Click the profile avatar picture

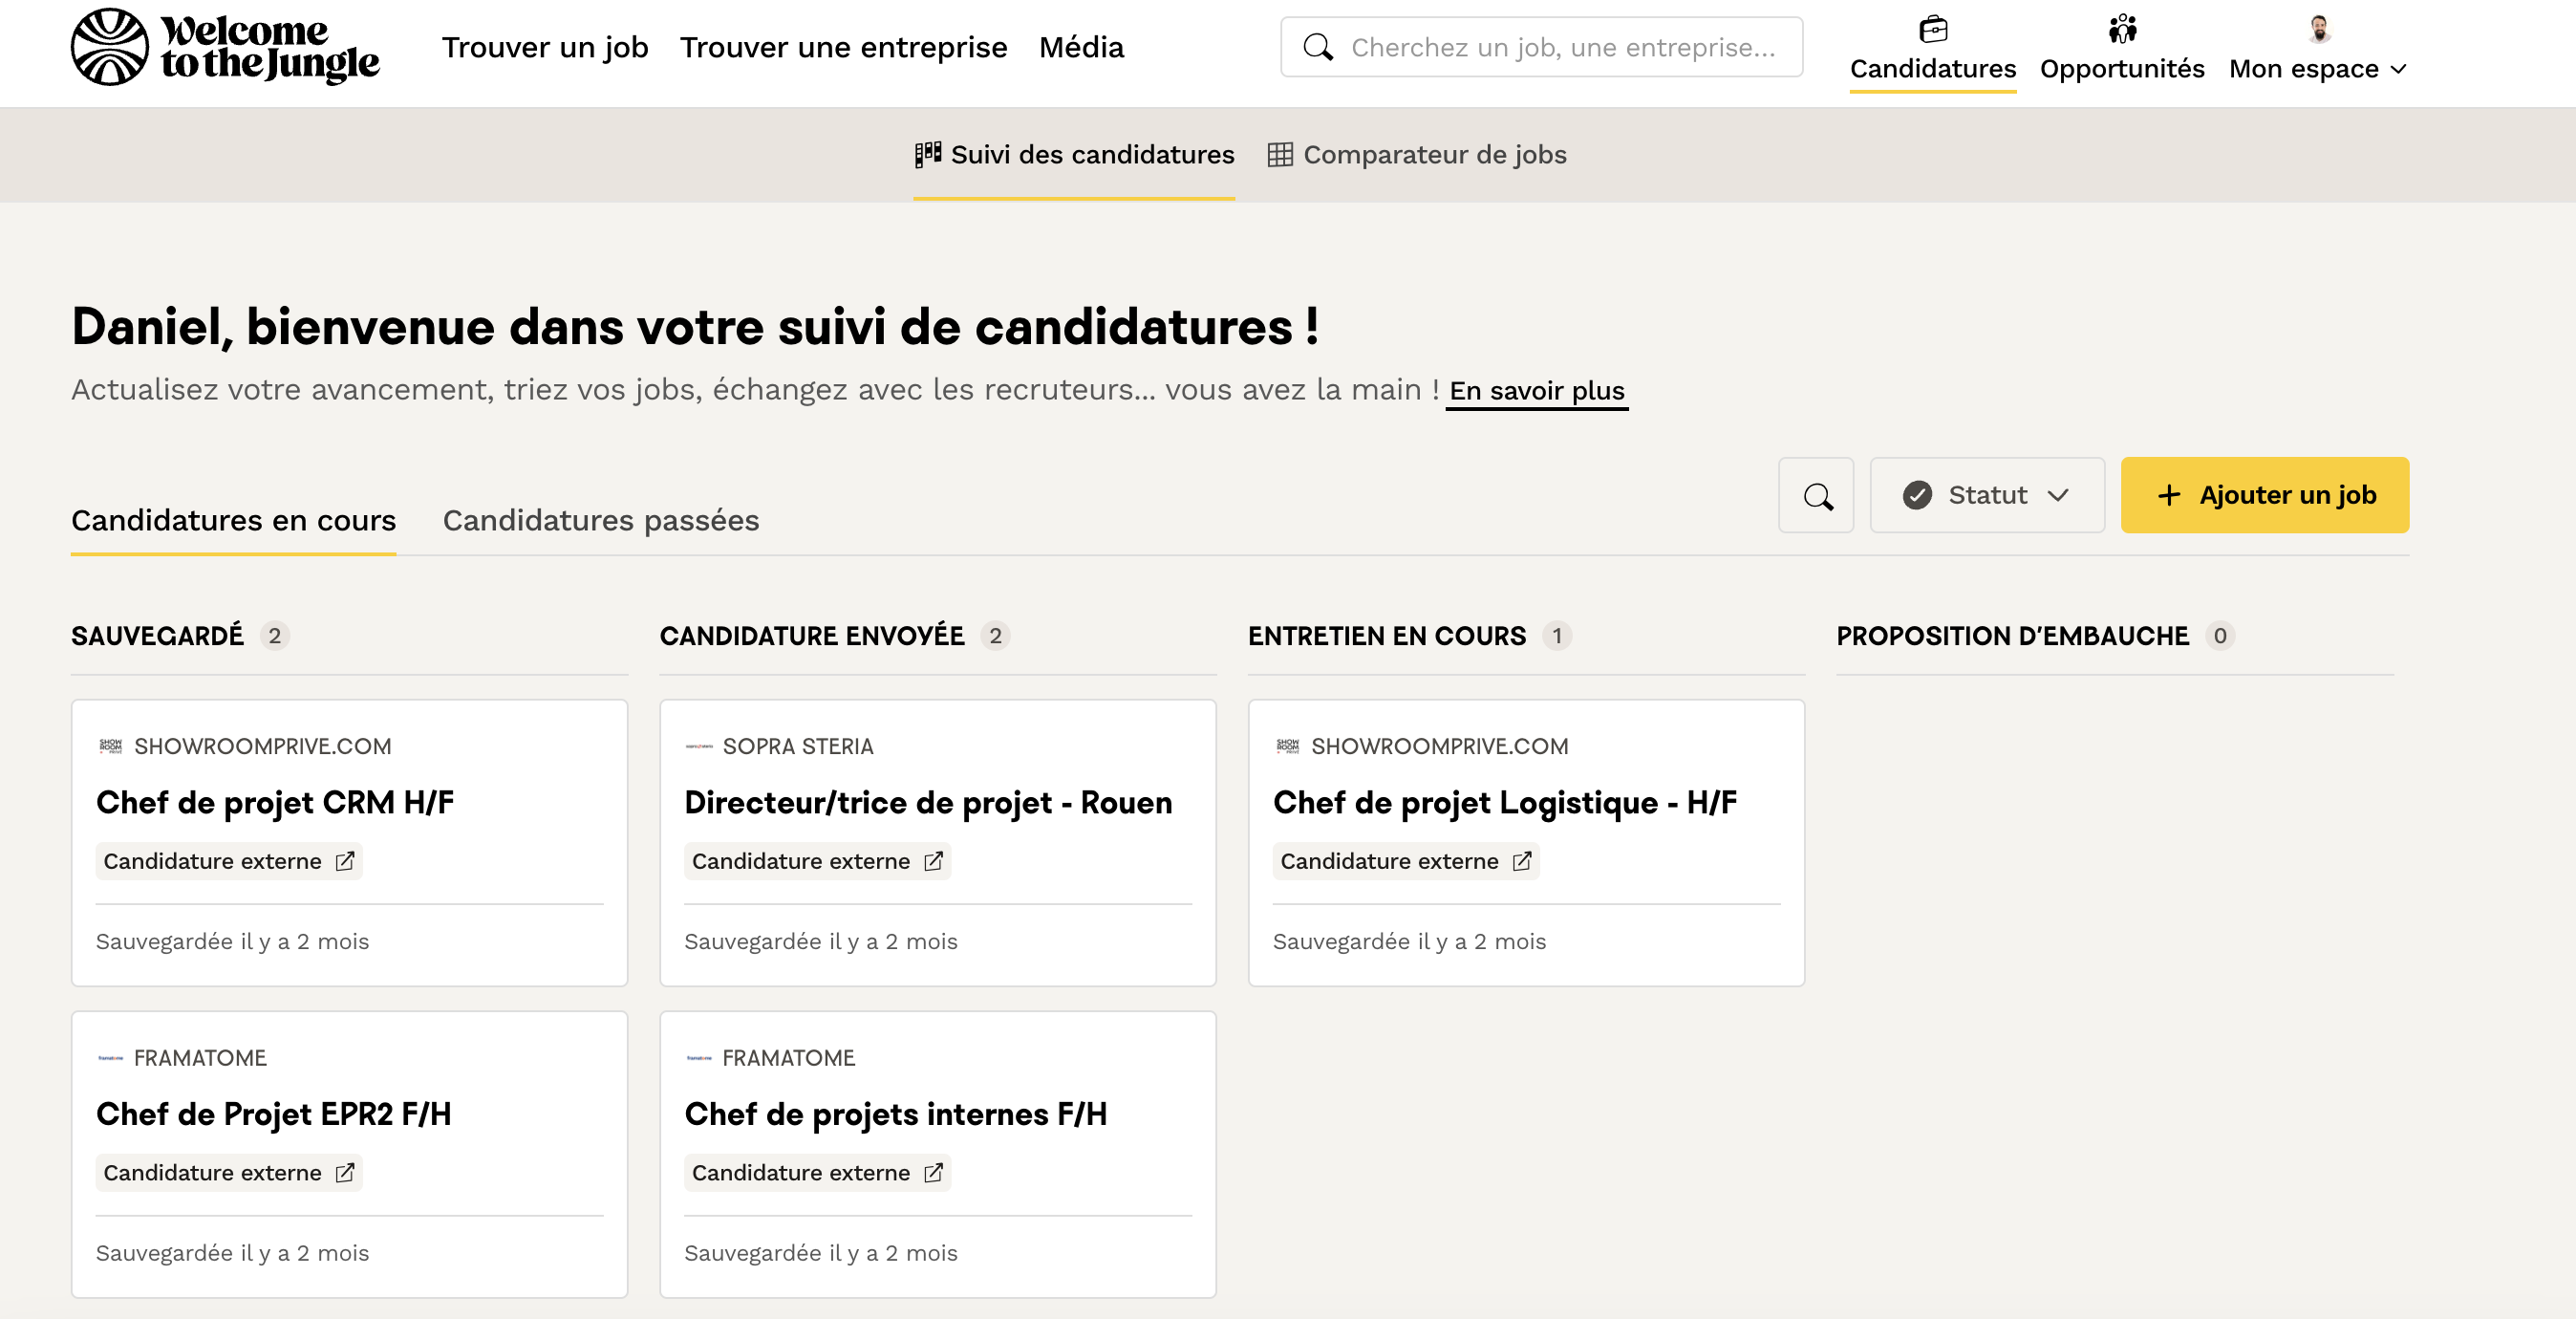pos(2318,29)
